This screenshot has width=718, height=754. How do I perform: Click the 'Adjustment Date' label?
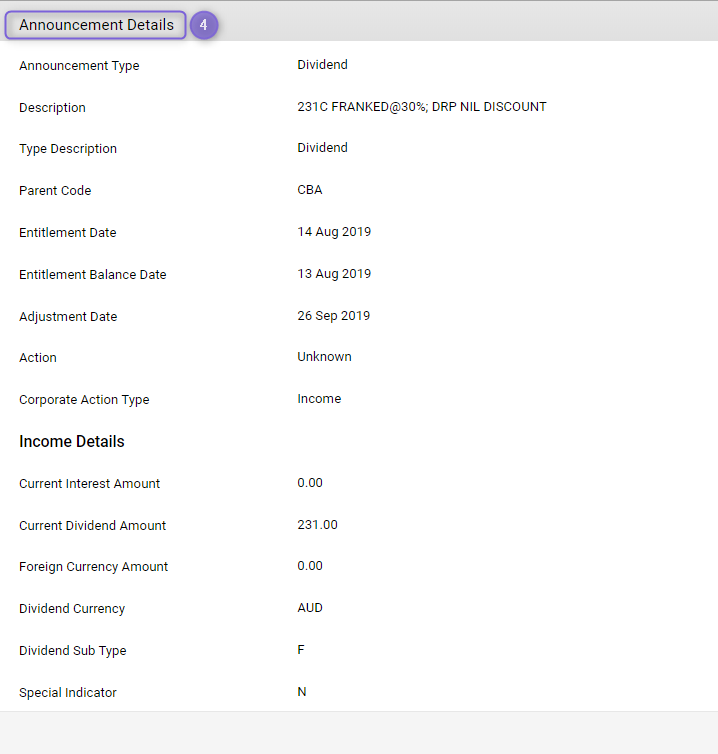coord(68,317)
